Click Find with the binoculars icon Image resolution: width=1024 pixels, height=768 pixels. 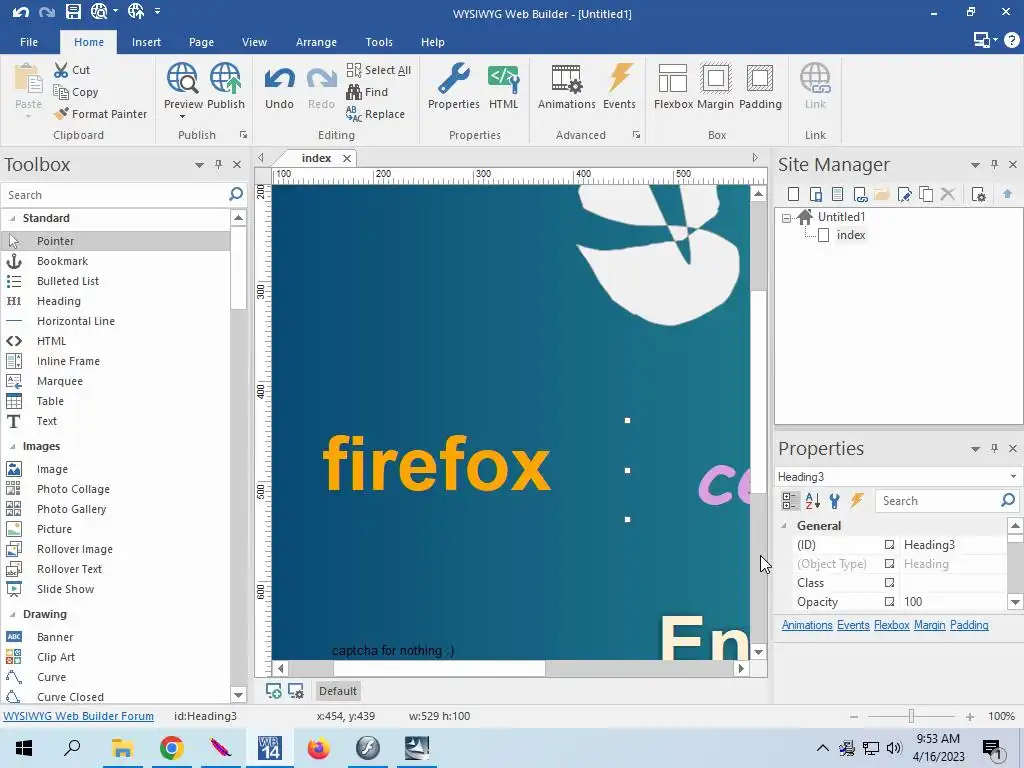click(367, 92)
